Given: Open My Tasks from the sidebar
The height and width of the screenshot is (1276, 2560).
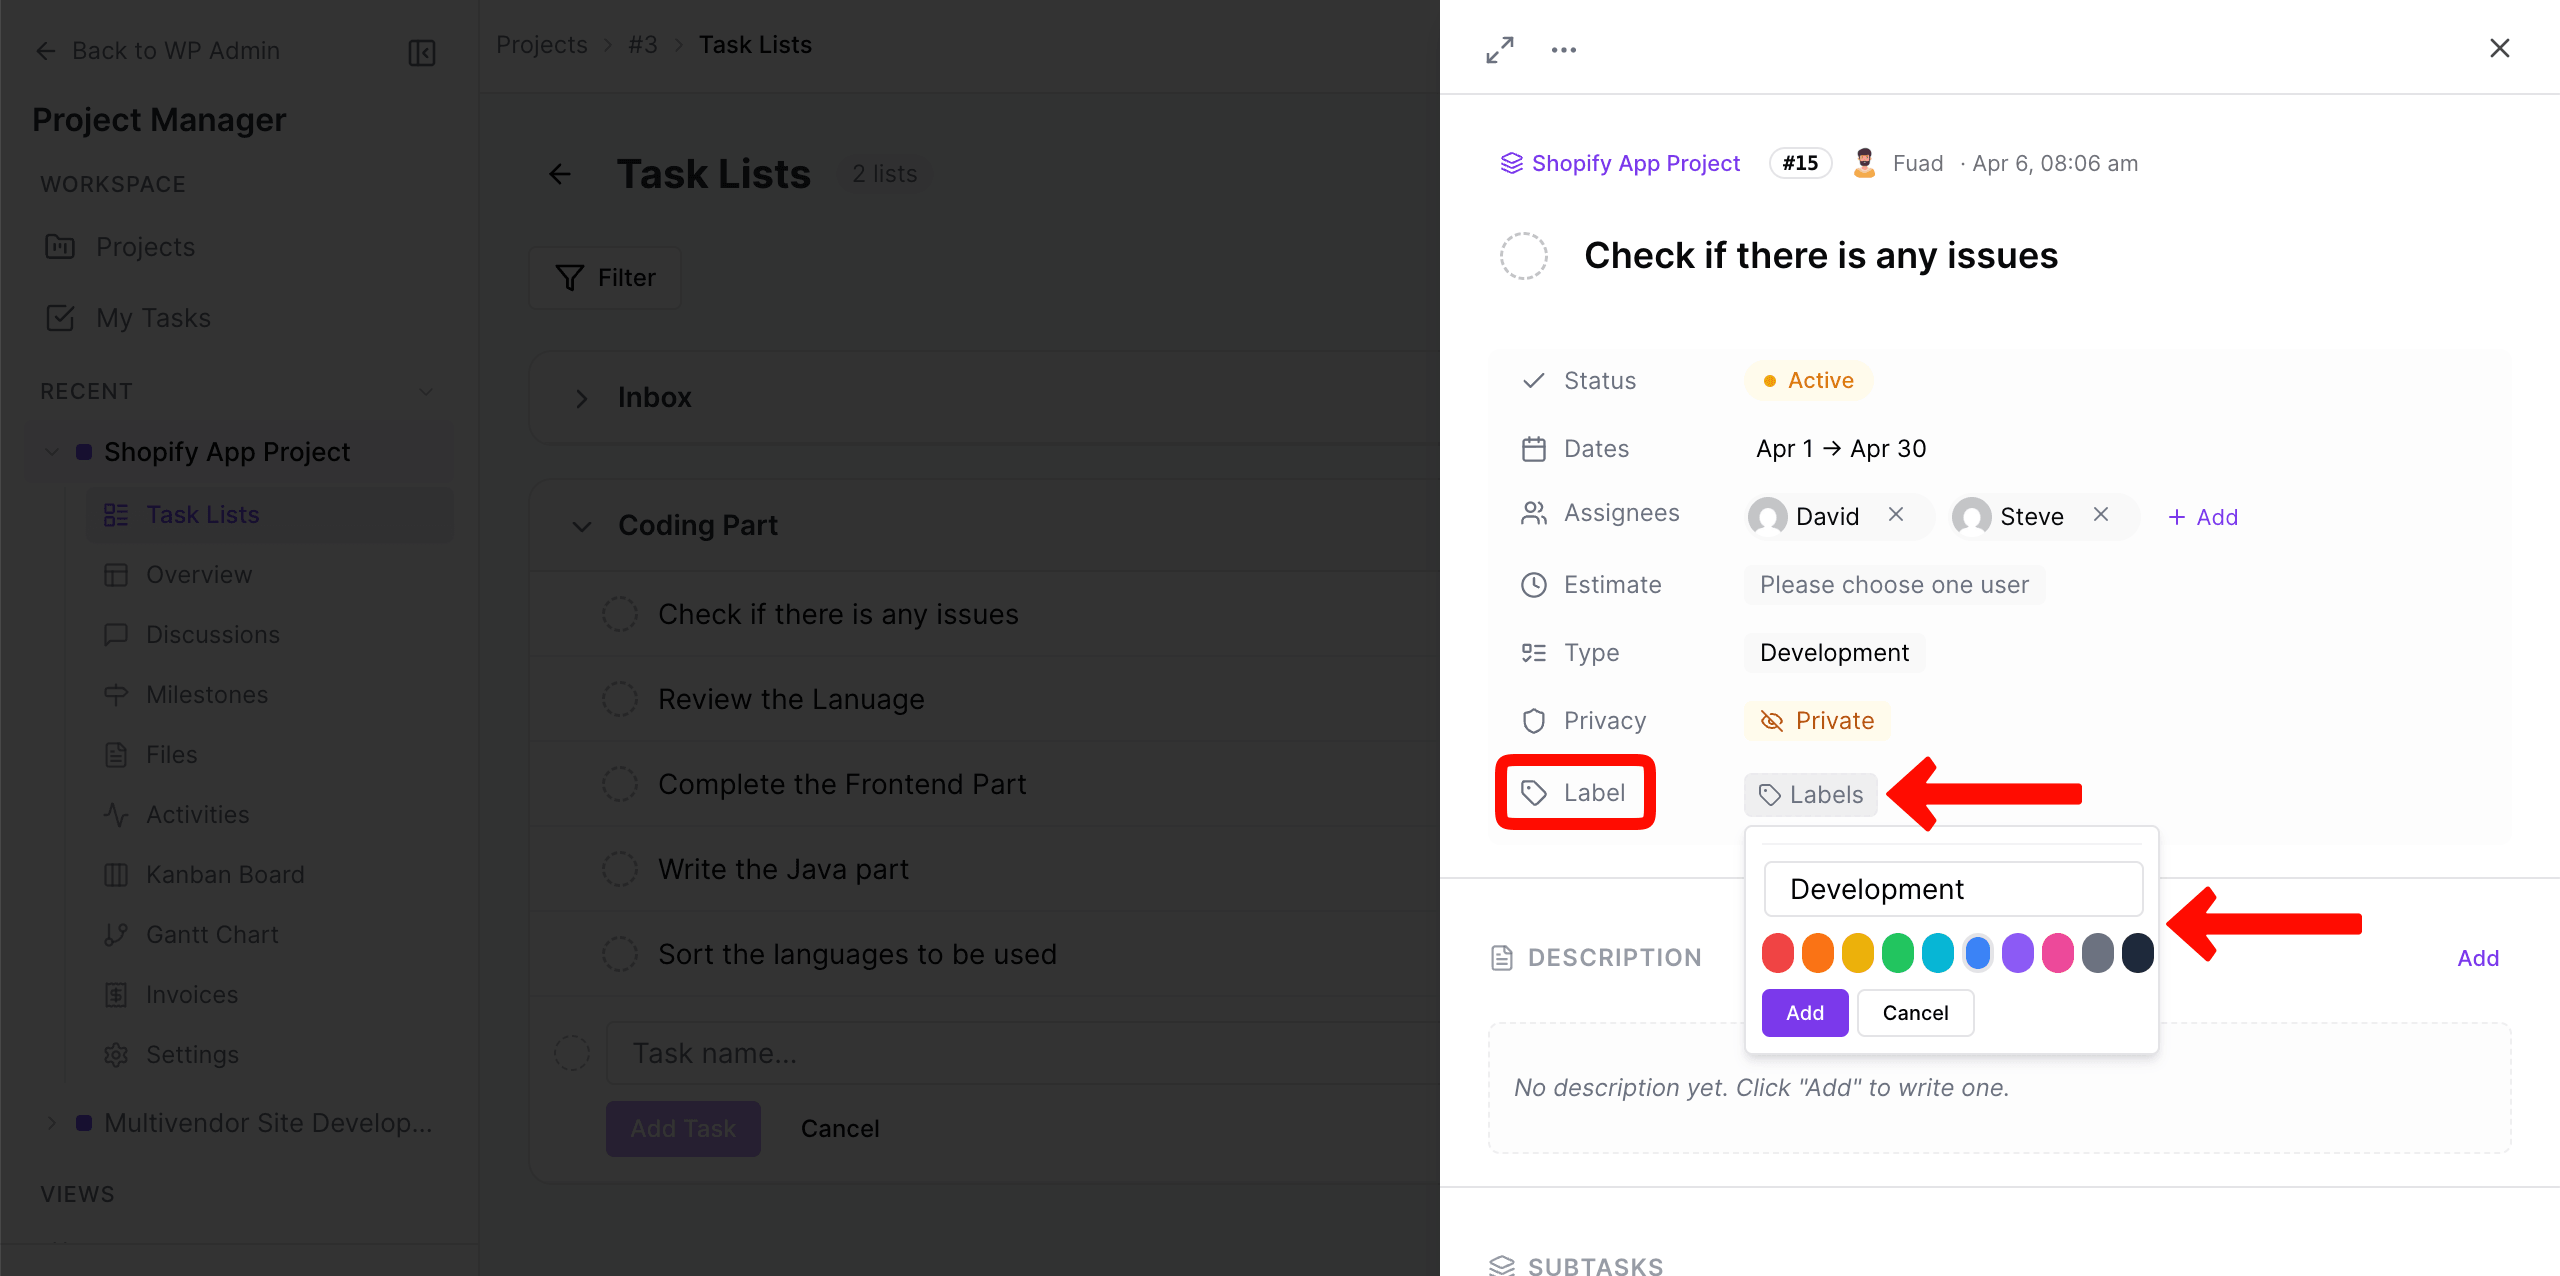Looking at the screenshot, I should coord(153,318).
